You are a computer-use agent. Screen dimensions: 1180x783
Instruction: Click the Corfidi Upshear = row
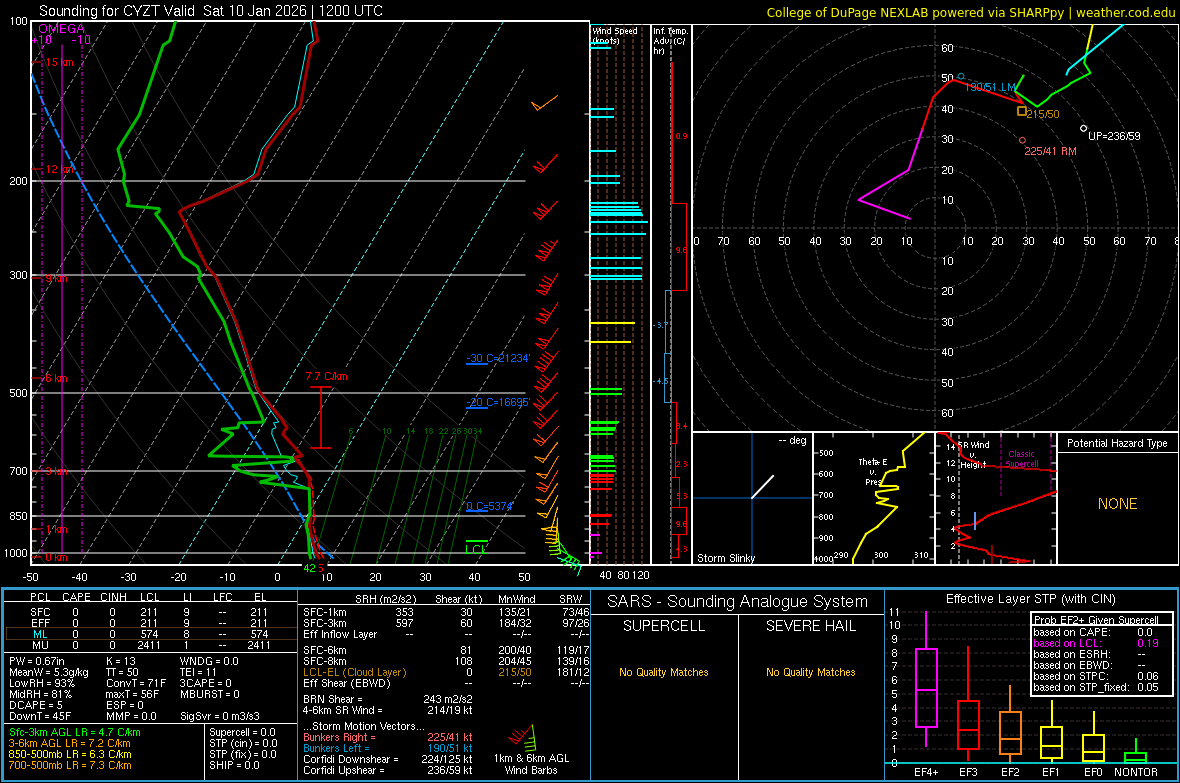click(388, 770)
